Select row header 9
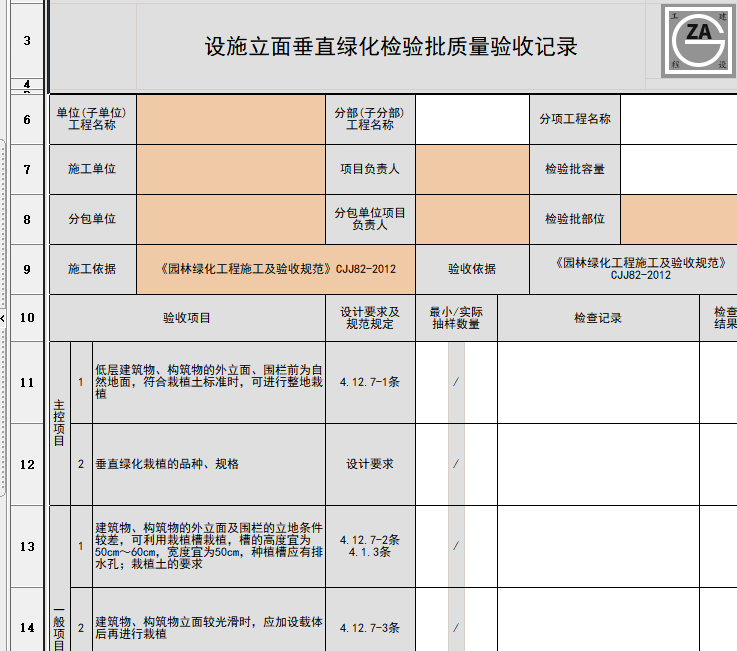The height and width of the screenshot is (651, 737). tap(27, 269)
